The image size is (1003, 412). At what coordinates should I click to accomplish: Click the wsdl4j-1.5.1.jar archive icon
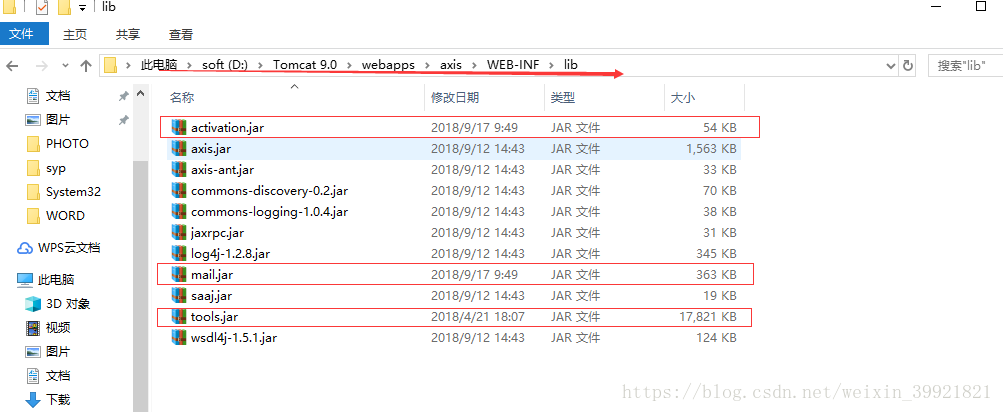[x=178, y=337]
